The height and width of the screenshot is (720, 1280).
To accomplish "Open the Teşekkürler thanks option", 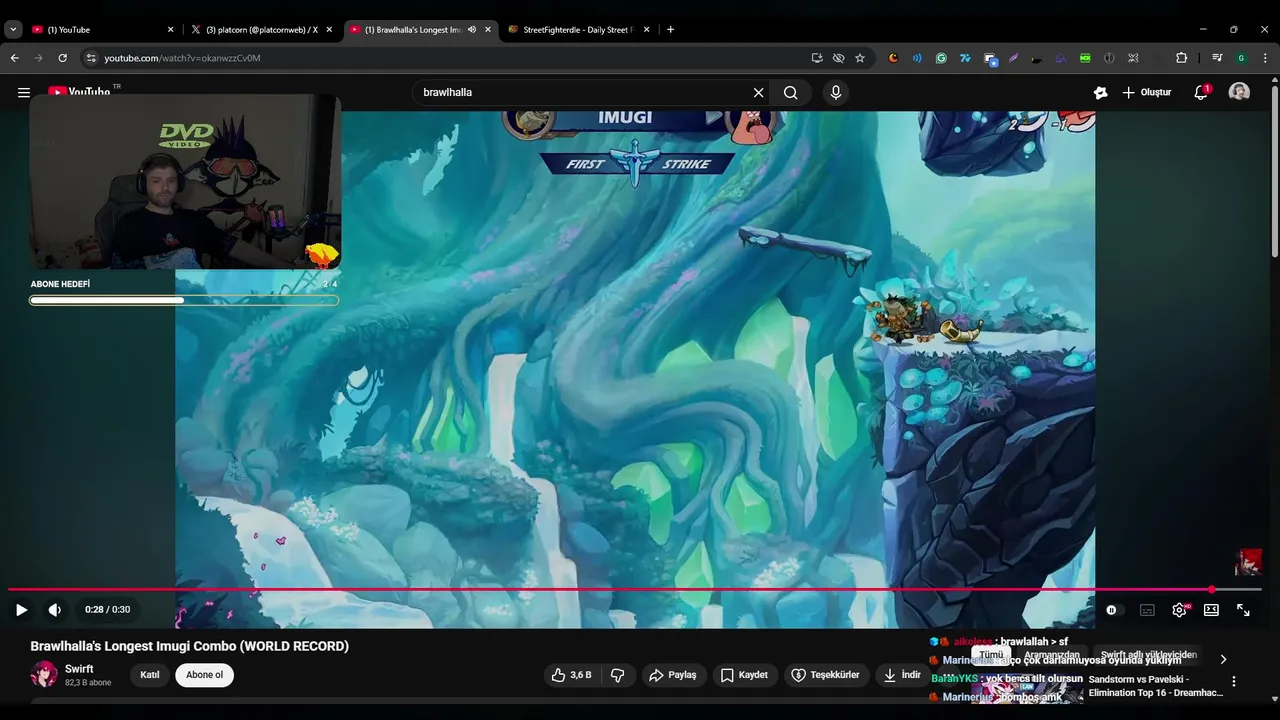I will coord(826,675).
